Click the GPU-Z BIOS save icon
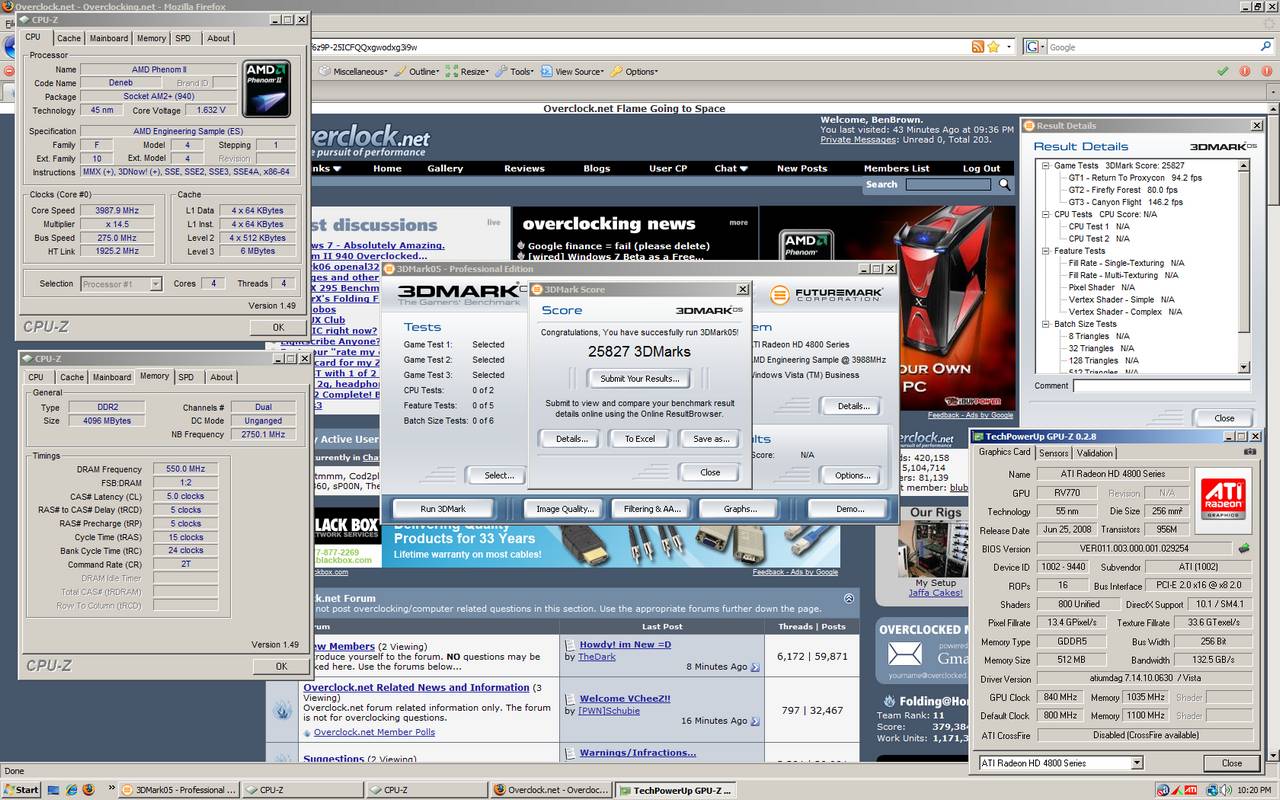 1244,548
